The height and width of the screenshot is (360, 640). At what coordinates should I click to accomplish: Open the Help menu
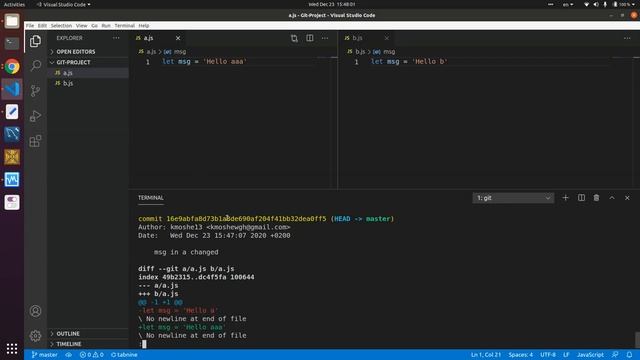coord(144,25)
